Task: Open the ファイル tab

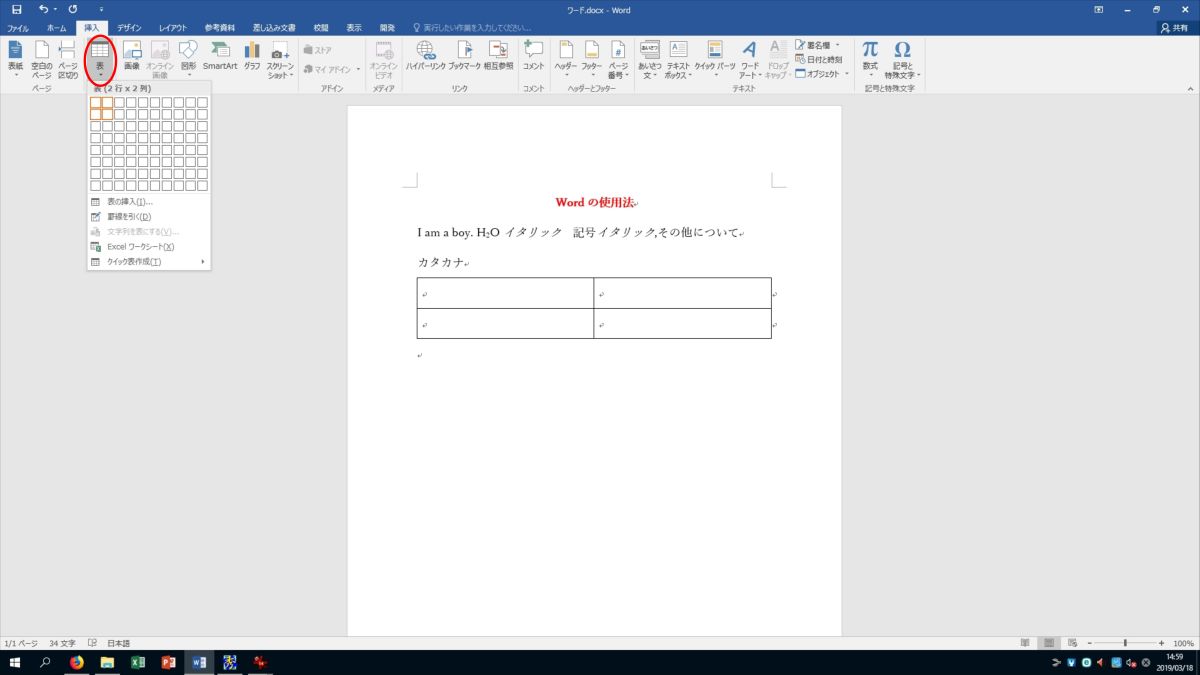Action: tap(18, 28)
